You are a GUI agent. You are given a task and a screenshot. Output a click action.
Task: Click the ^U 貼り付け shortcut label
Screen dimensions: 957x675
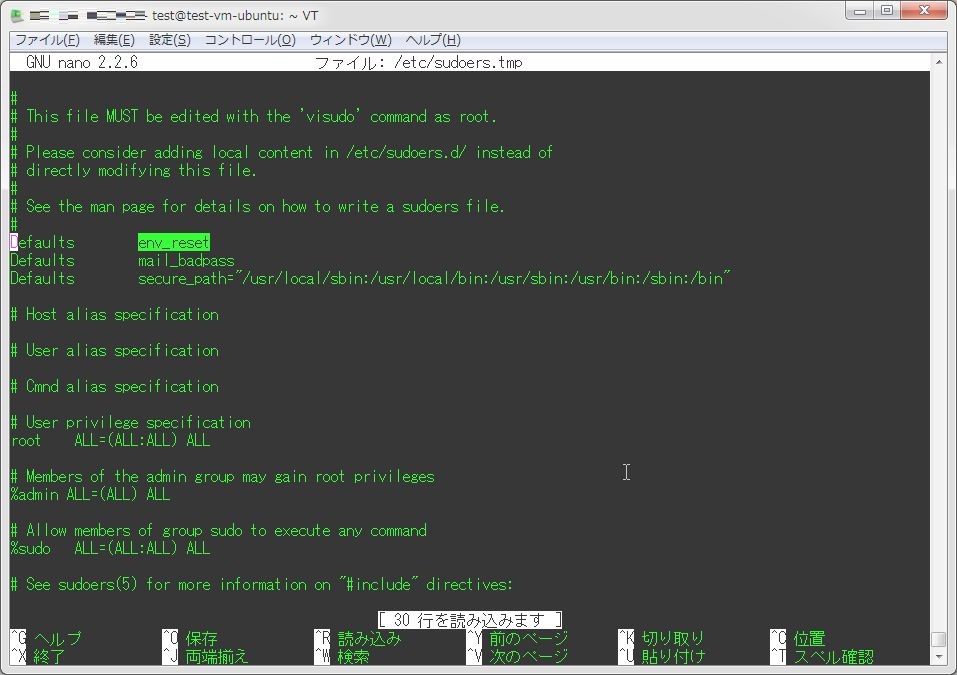point(662,657)
